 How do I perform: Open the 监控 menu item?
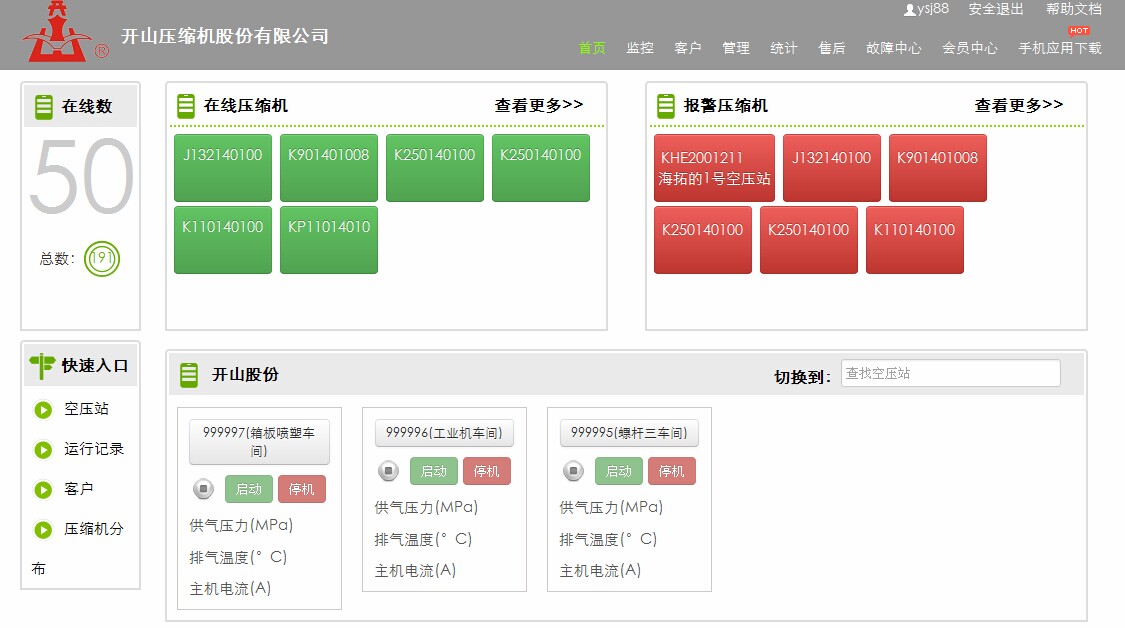pos(640,48)
